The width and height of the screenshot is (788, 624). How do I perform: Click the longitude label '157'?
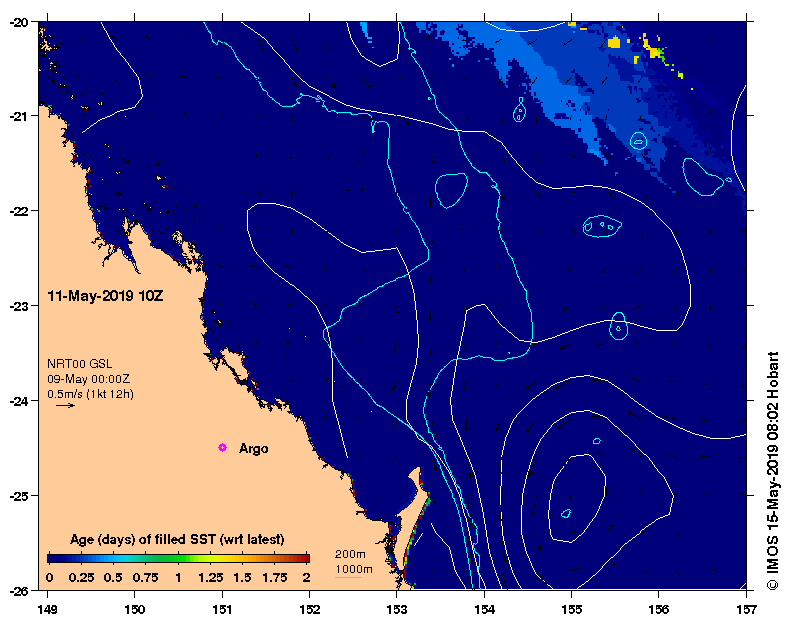point(746,610)
